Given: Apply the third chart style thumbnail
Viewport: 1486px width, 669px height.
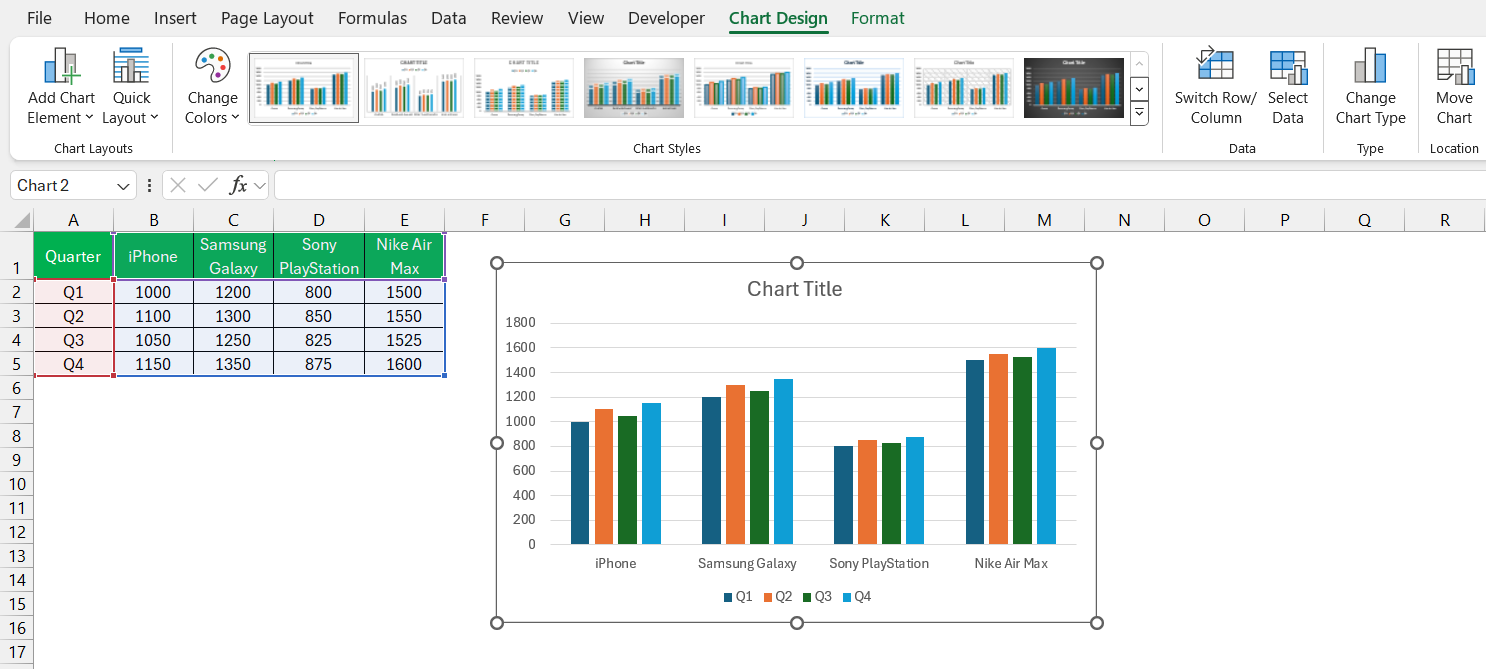Looking at the screenshot, I should tap(524, 88).
